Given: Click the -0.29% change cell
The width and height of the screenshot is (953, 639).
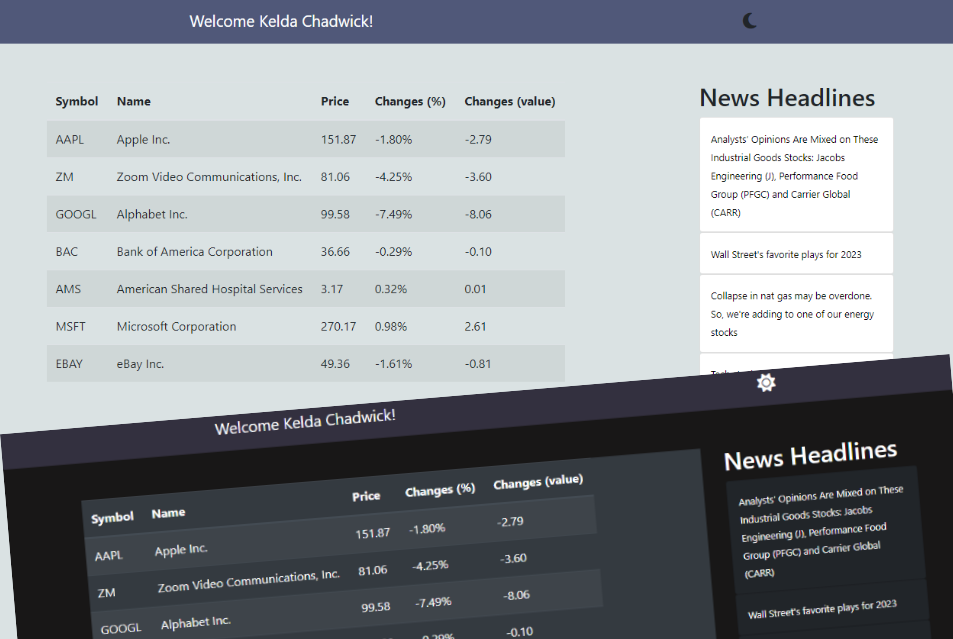Looking at the screenshot, I should [393, 252].
